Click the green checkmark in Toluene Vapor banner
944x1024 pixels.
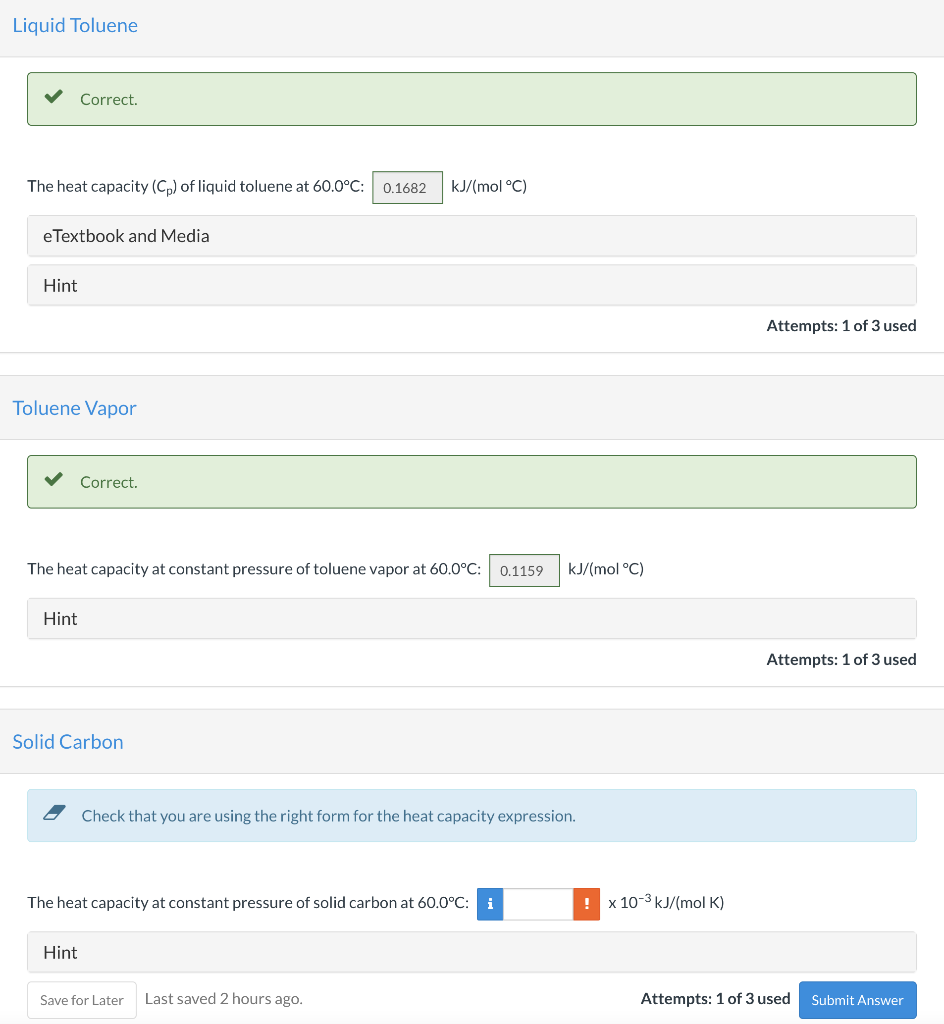54,479
